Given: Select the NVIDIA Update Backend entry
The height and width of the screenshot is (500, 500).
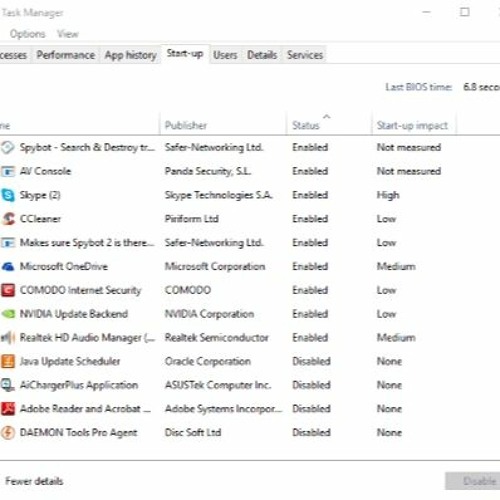Looking at the screenshot, I should pos(74,314).
